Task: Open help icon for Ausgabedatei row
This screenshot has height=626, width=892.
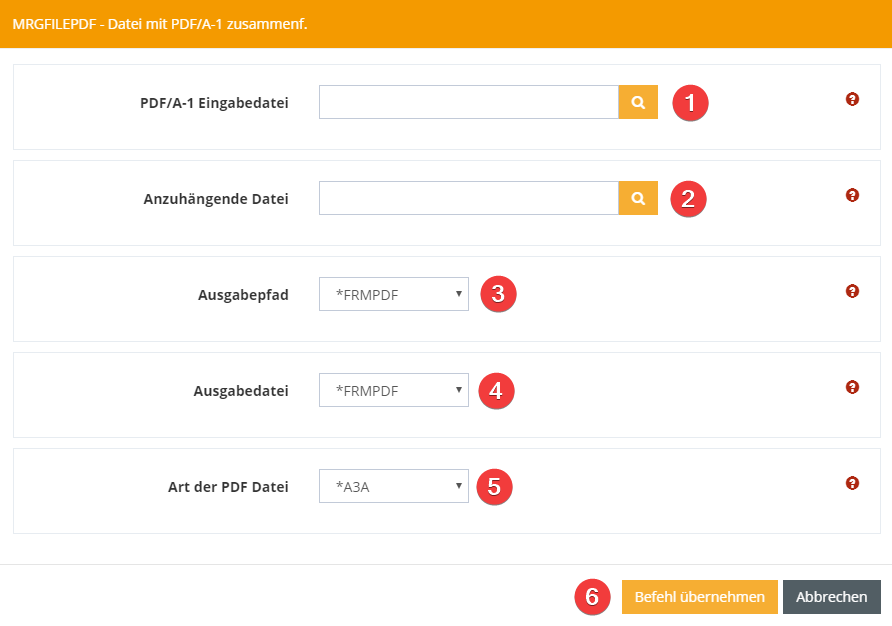Action: tap(852, 387)
